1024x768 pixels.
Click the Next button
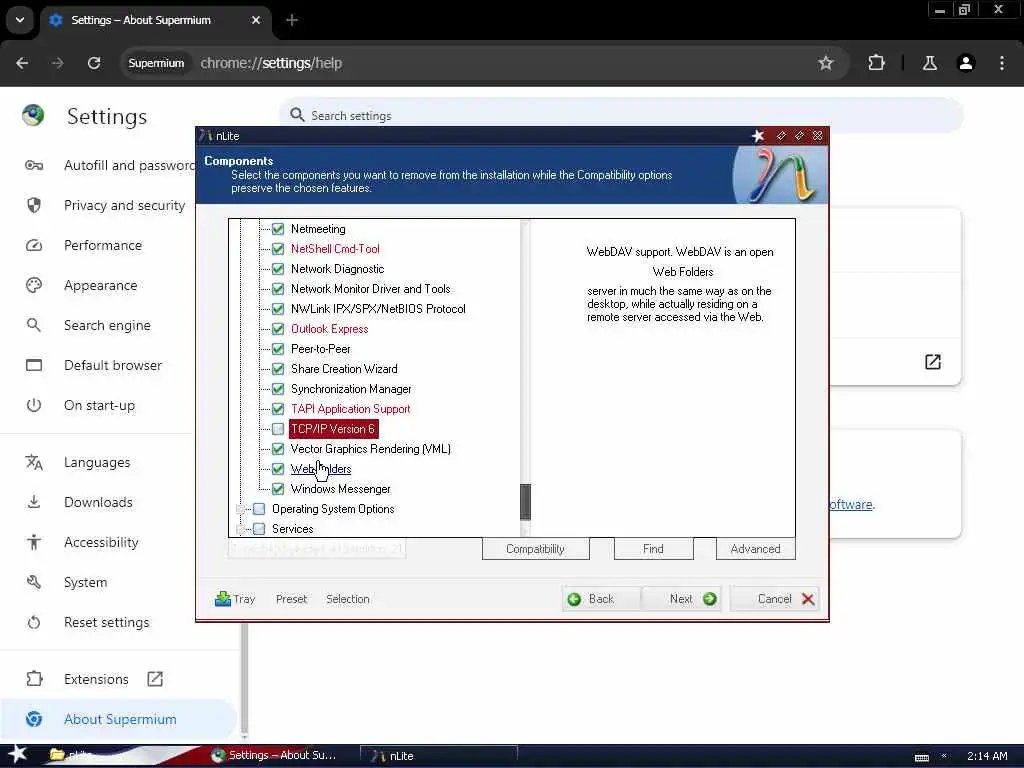tap(682, 599)
